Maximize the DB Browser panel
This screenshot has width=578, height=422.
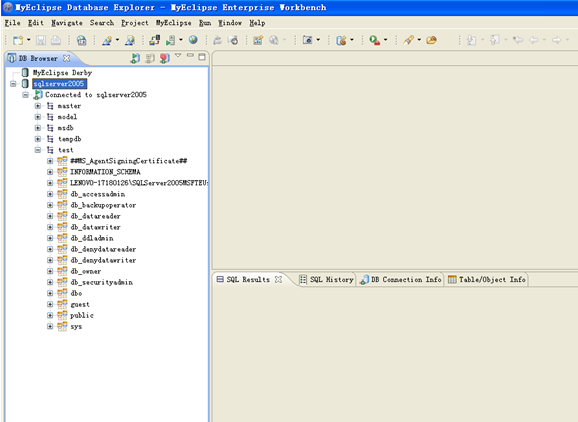202,56
